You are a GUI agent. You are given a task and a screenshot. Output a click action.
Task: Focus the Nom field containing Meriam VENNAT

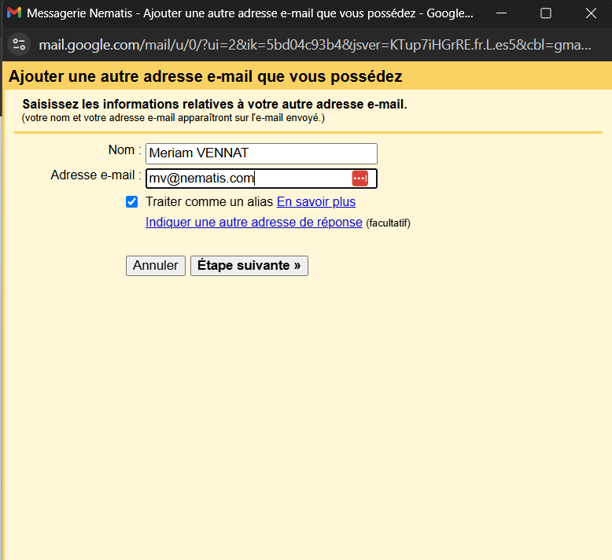[260, 153]
